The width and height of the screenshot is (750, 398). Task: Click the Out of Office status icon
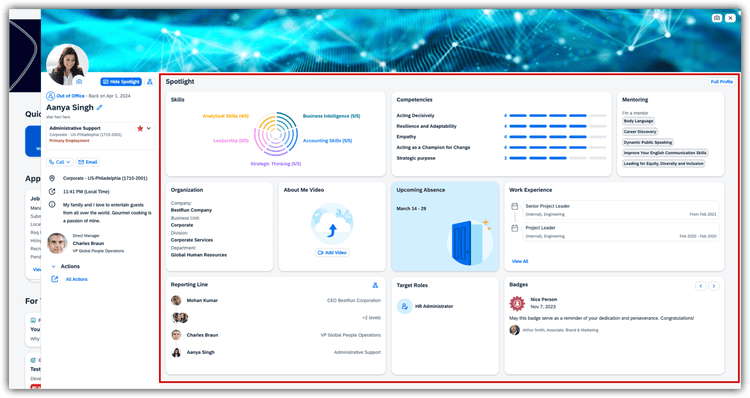(50, 96)
